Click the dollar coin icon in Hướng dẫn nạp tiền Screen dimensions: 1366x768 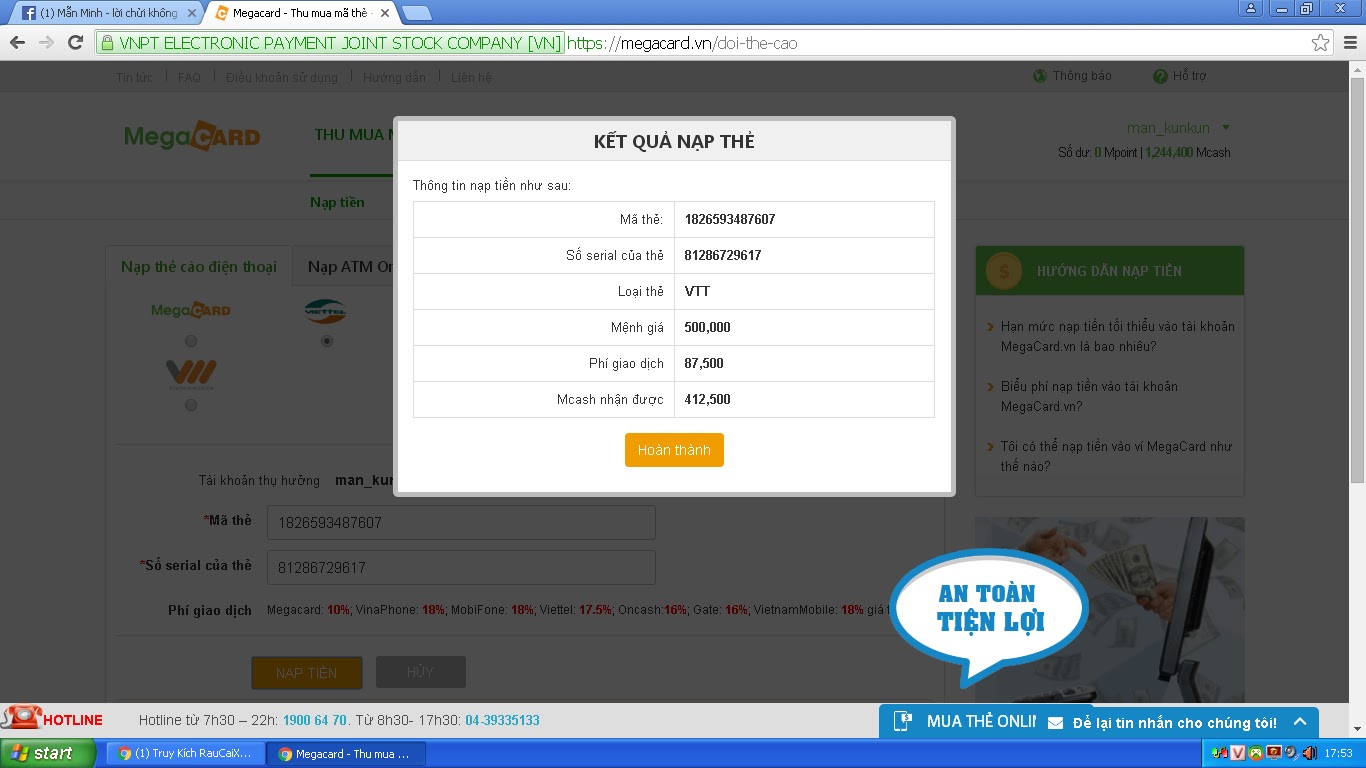pos(1003,270)
